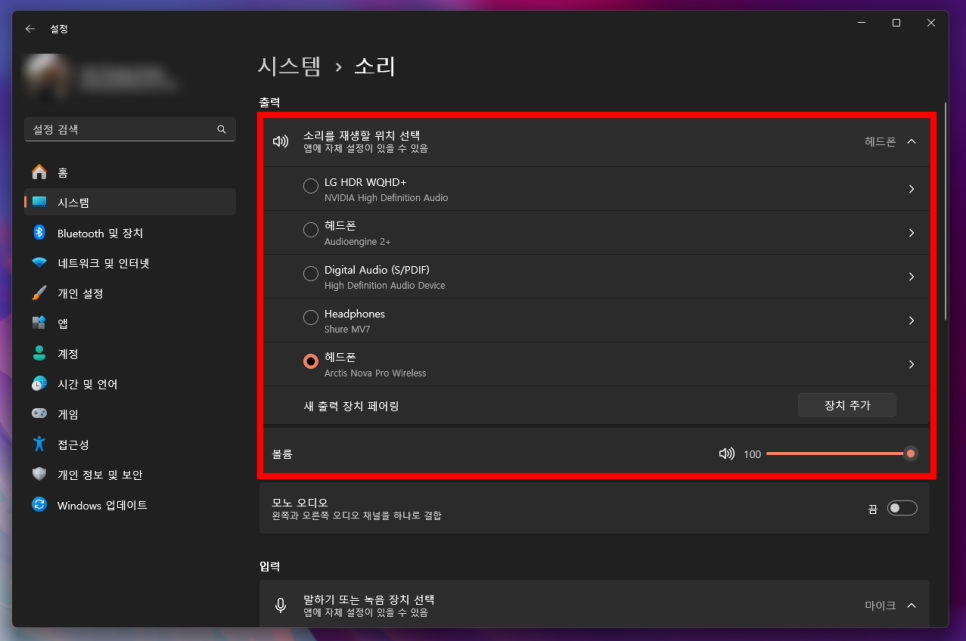Open Arctis Nova Pro Wireless properties chevron
This screenshot has width=966, height=641.
pos(912,364)
